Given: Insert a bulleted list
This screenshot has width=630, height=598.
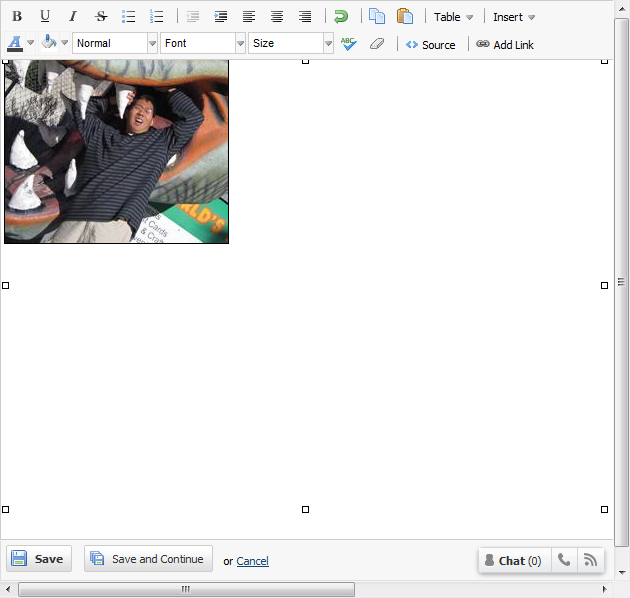Looking at the screenshot, I should [x=129, y=17].
